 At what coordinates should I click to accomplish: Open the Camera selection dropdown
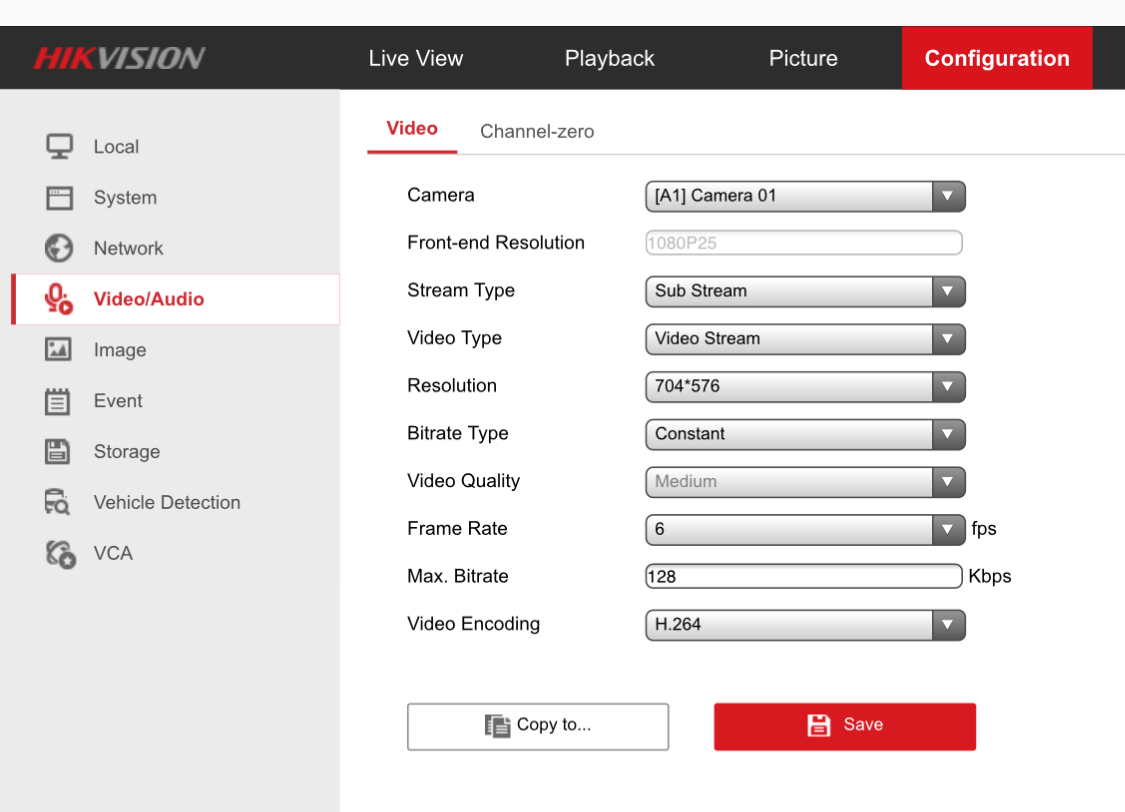point(805,196)
